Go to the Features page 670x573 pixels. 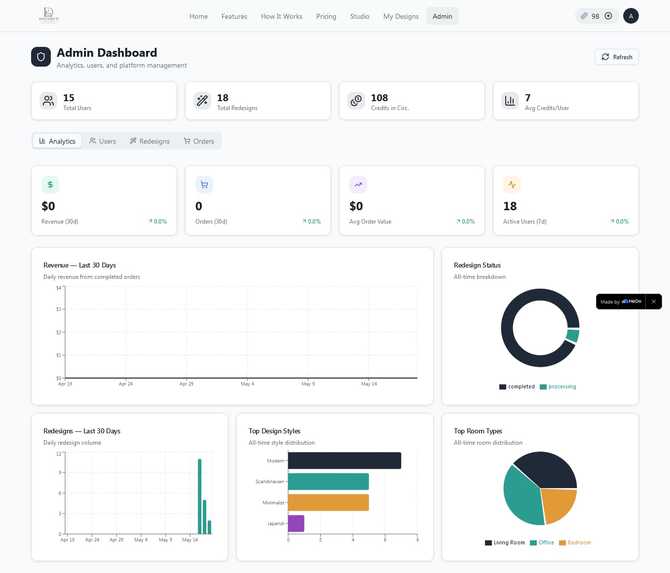click(x=234, y=16)
